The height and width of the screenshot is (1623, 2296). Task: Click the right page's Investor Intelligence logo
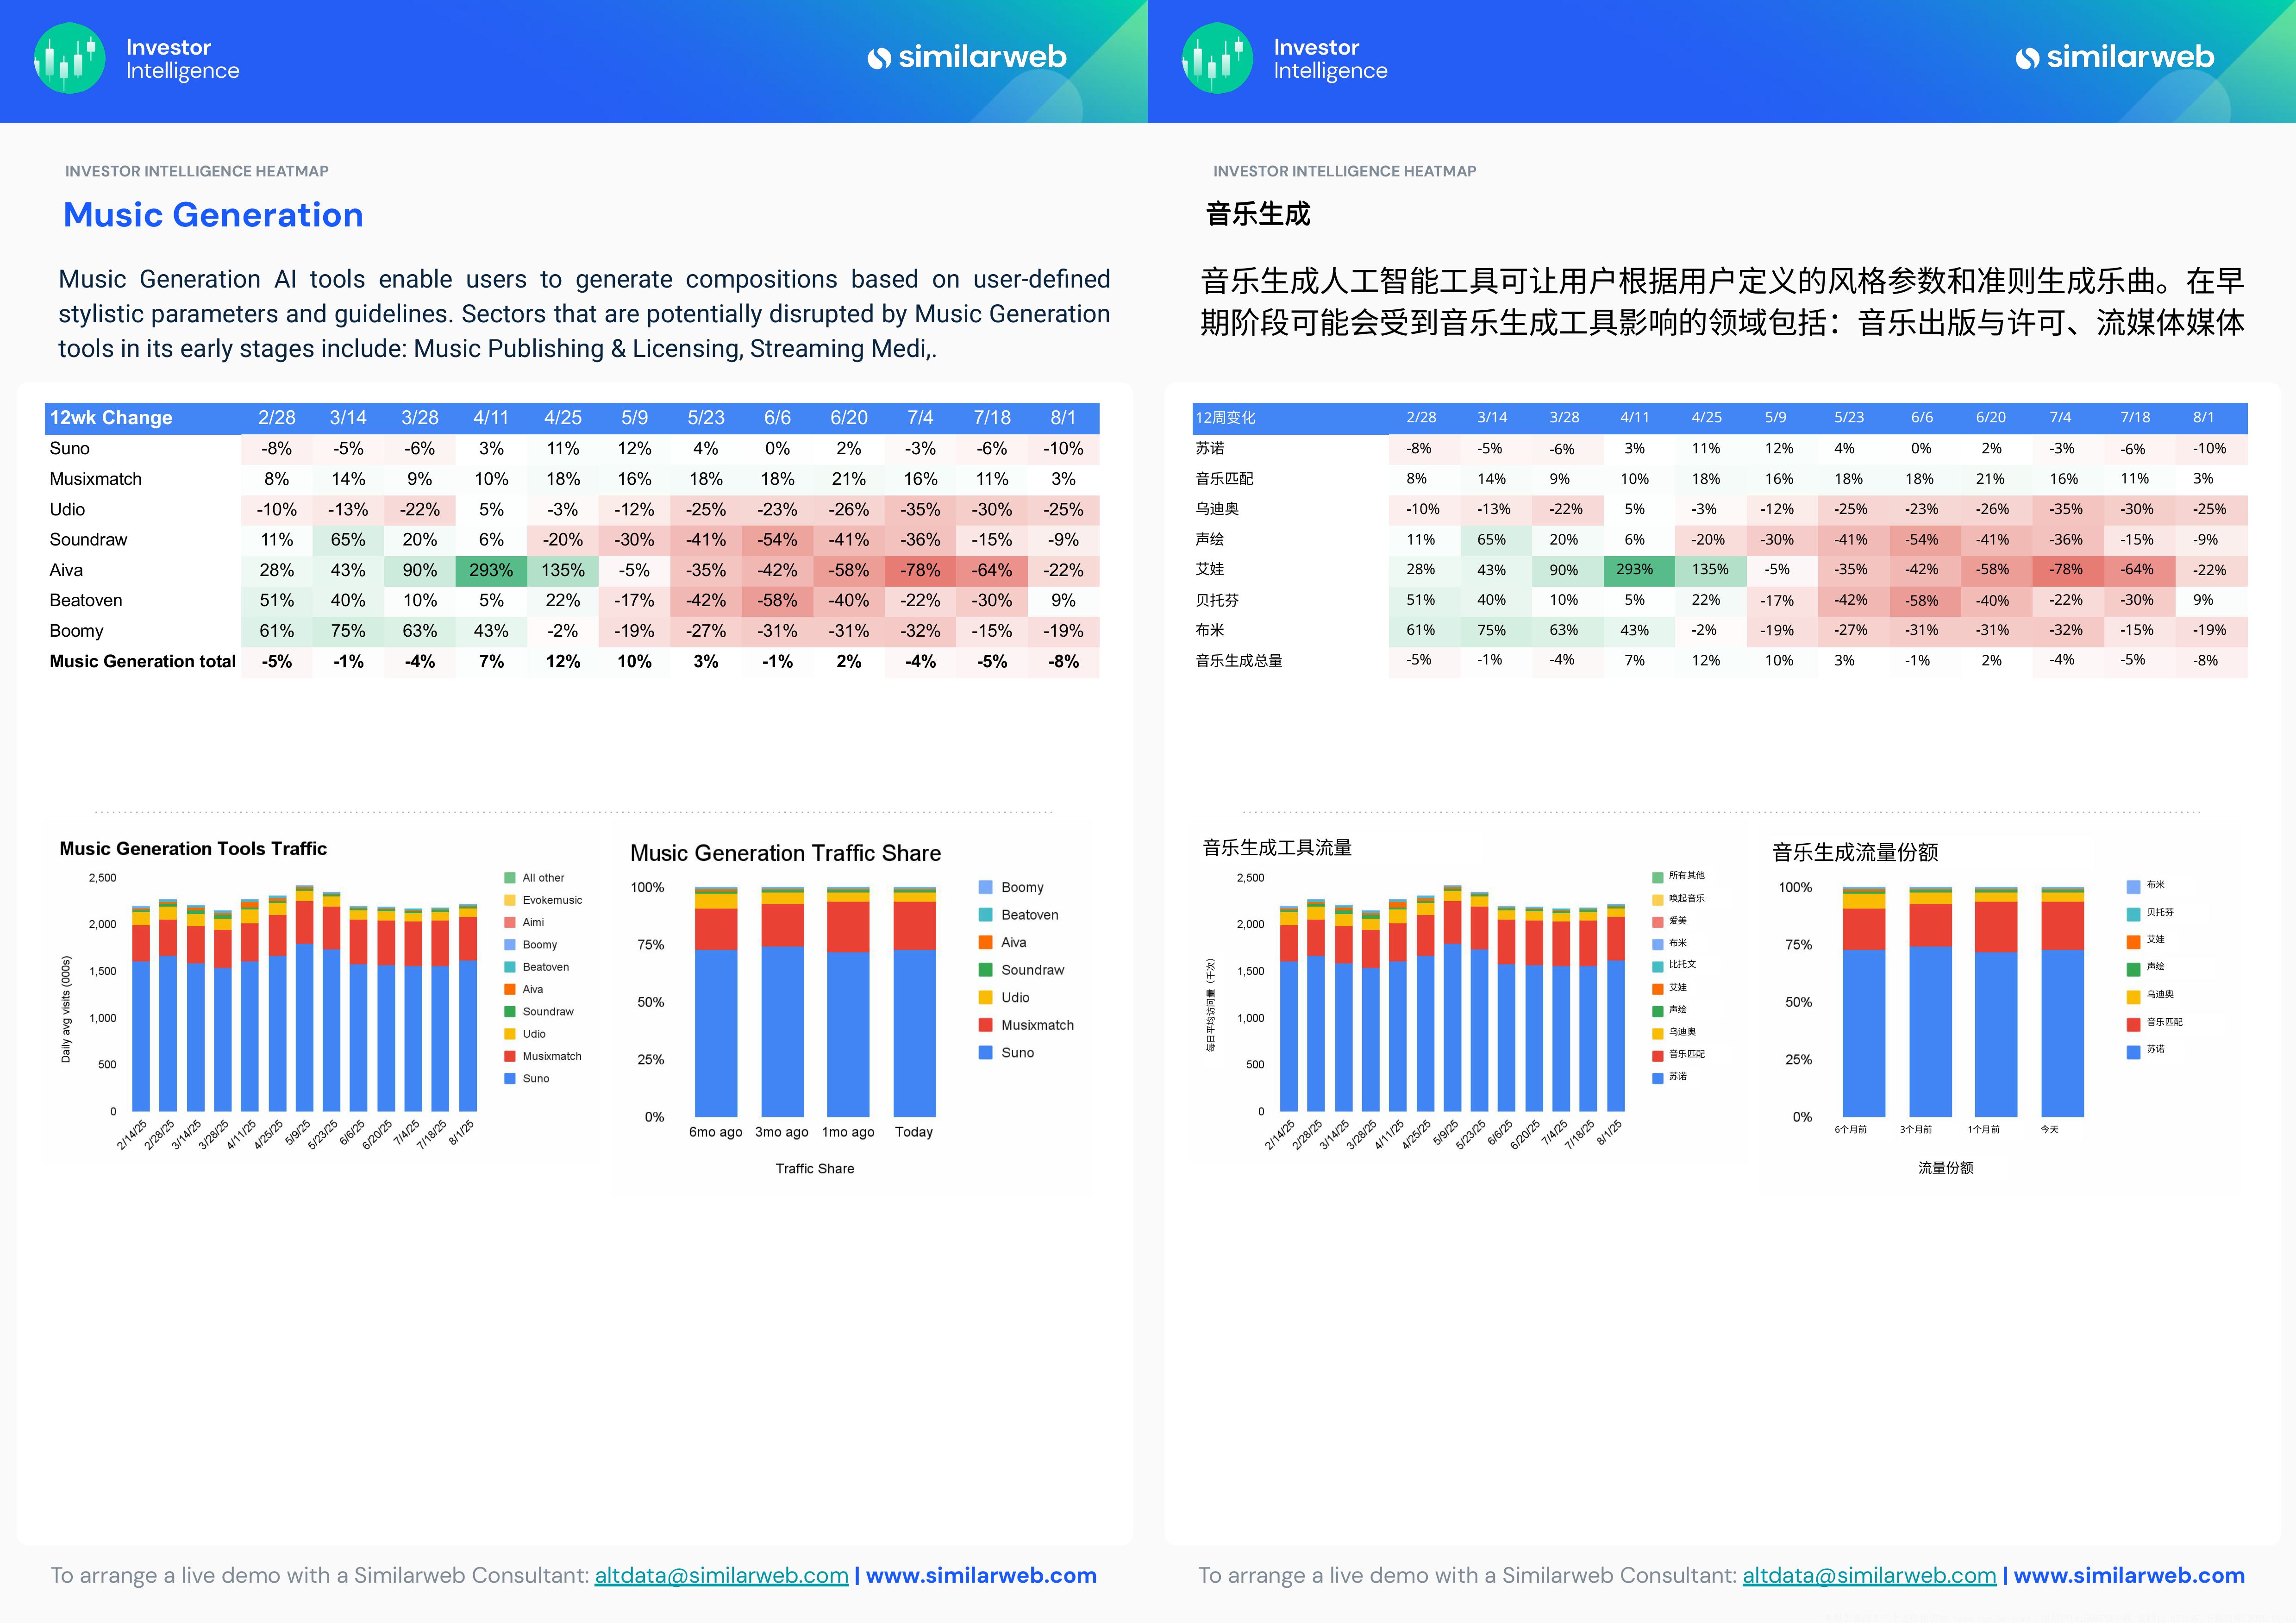click(x=1217, y=58)
